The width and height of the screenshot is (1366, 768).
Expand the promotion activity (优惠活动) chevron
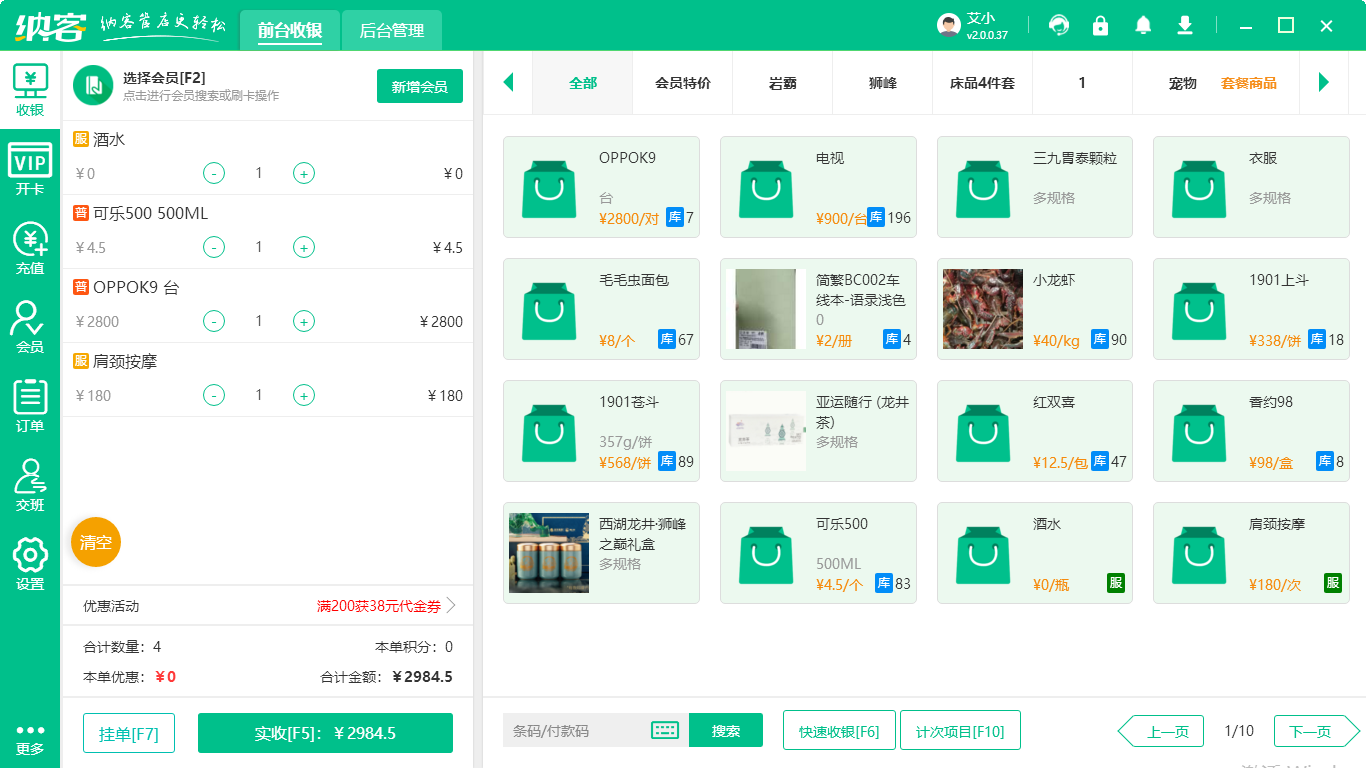[451, 605]
